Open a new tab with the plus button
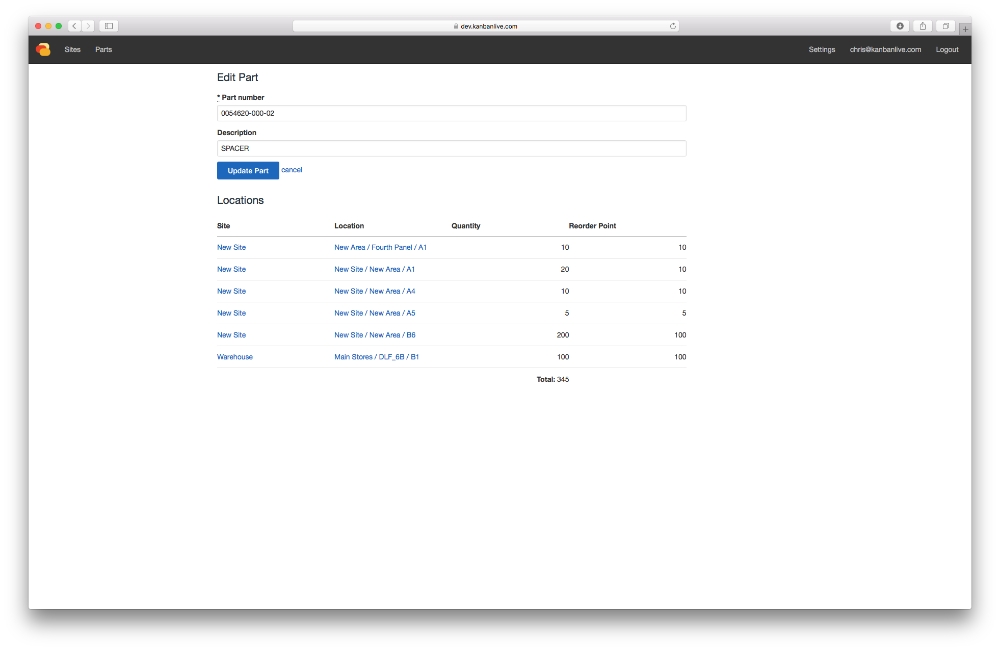The height and width of the screenshot is (650, 1000). point(965,28)
